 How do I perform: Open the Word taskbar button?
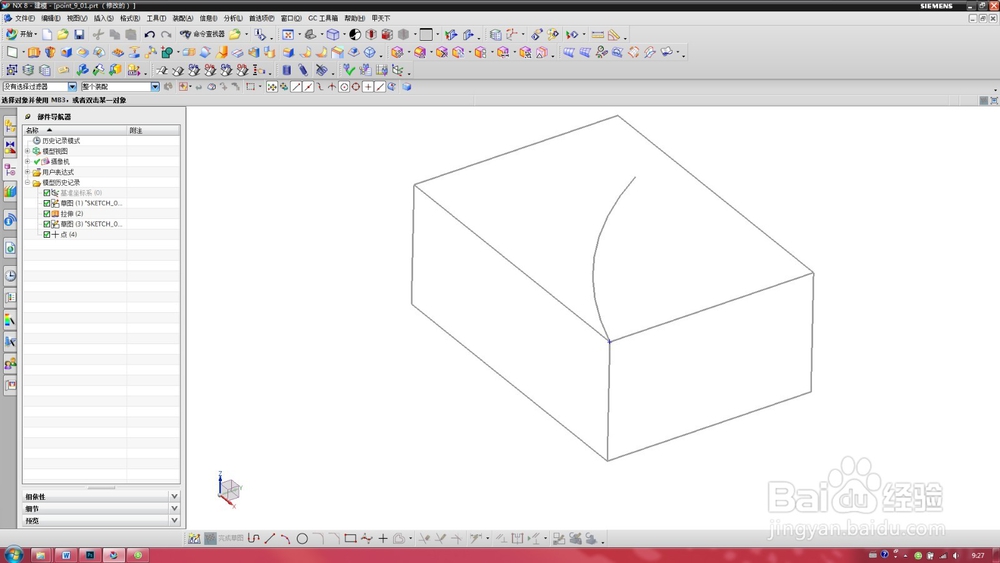(x=66, y=555)
